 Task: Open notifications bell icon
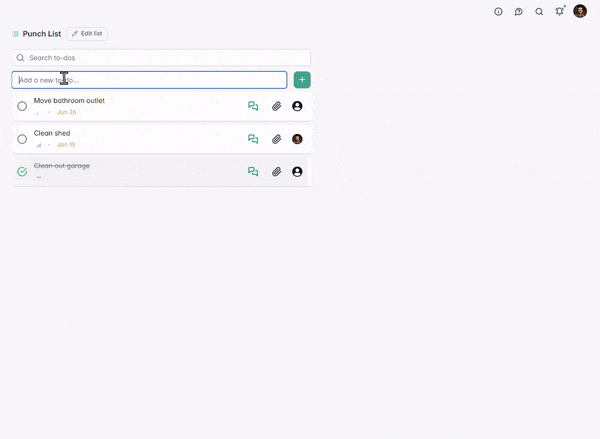coord(559,11)
